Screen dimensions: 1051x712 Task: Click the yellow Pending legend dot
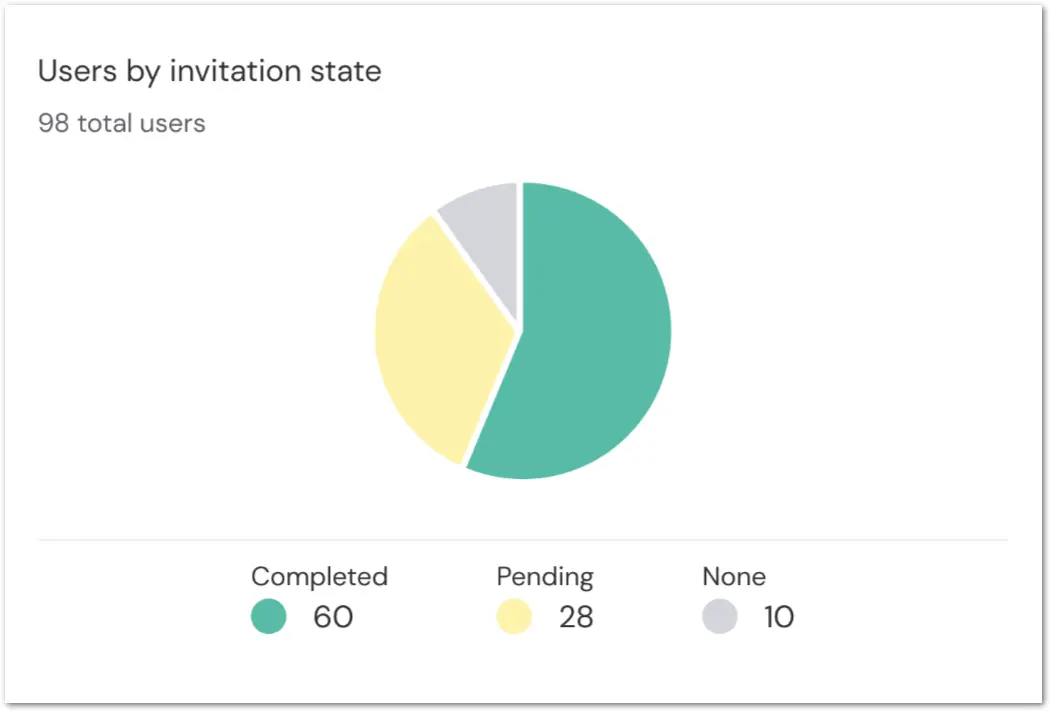point(514,616)
